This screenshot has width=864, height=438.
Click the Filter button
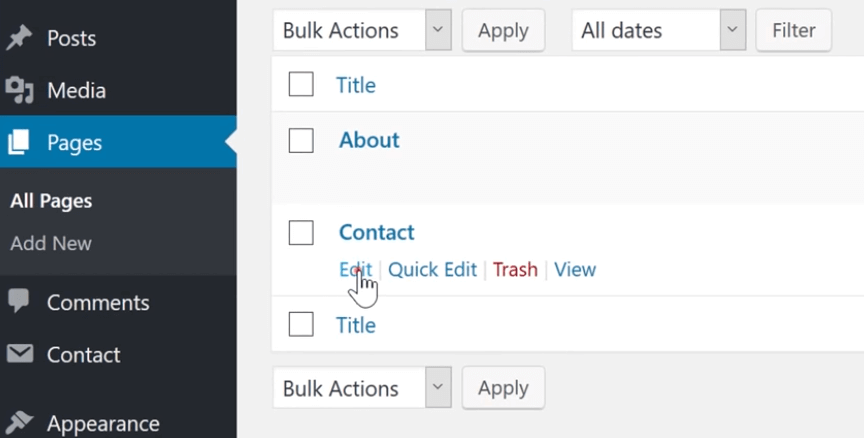tap(793, 30)
